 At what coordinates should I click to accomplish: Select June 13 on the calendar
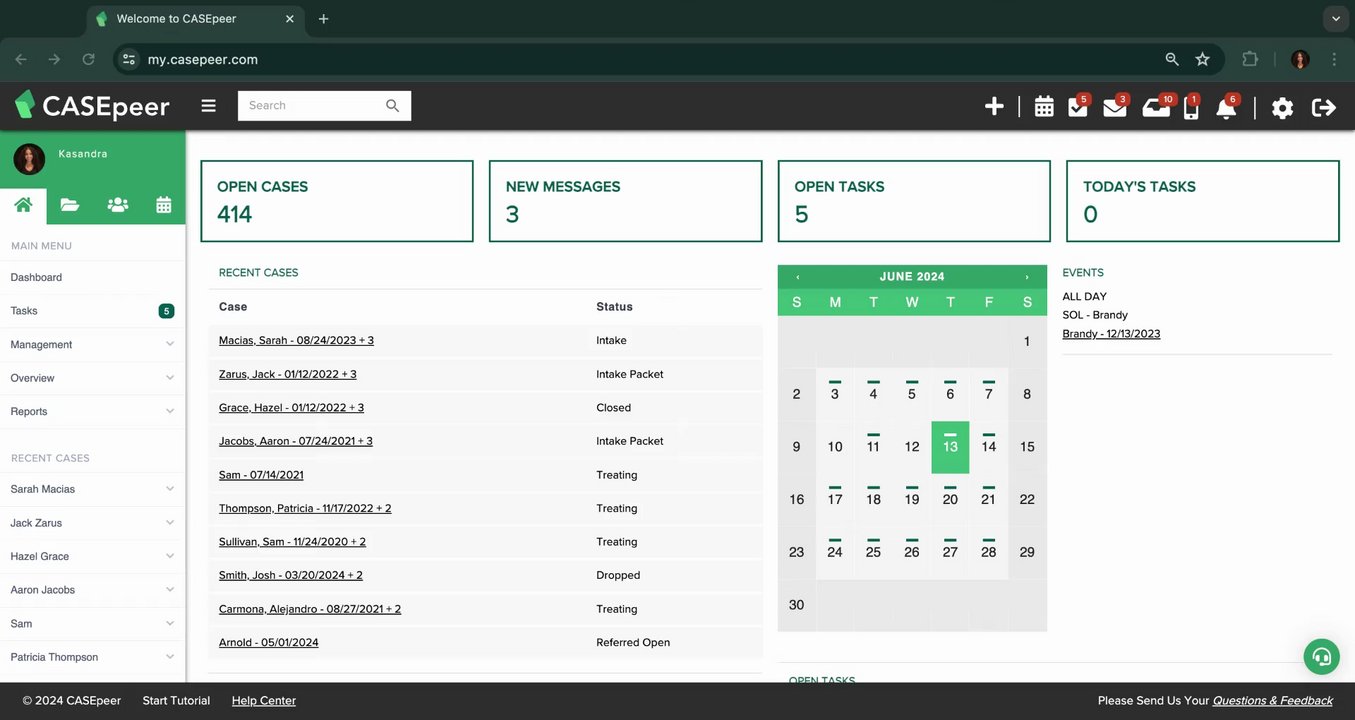[950, 447]
